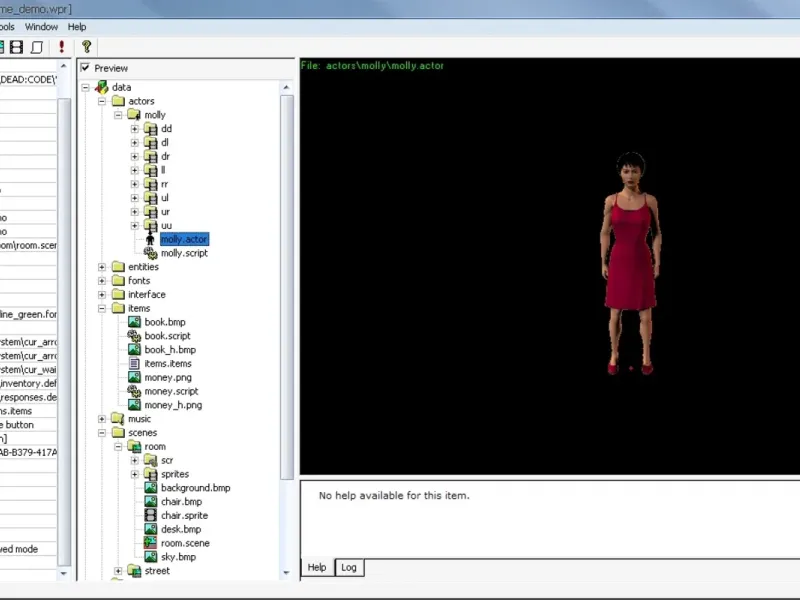800x600 pixels.
Task: Click the molly.script gears icon
Action: coord(151,253)
